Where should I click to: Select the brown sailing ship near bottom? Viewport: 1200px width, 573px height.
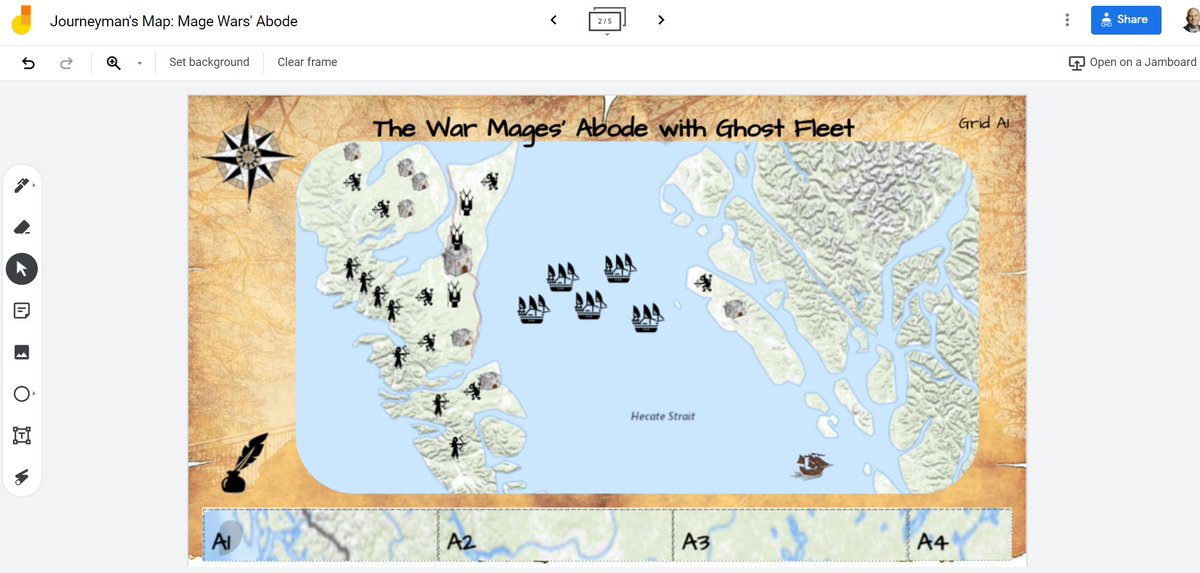[x=812, y=465]
